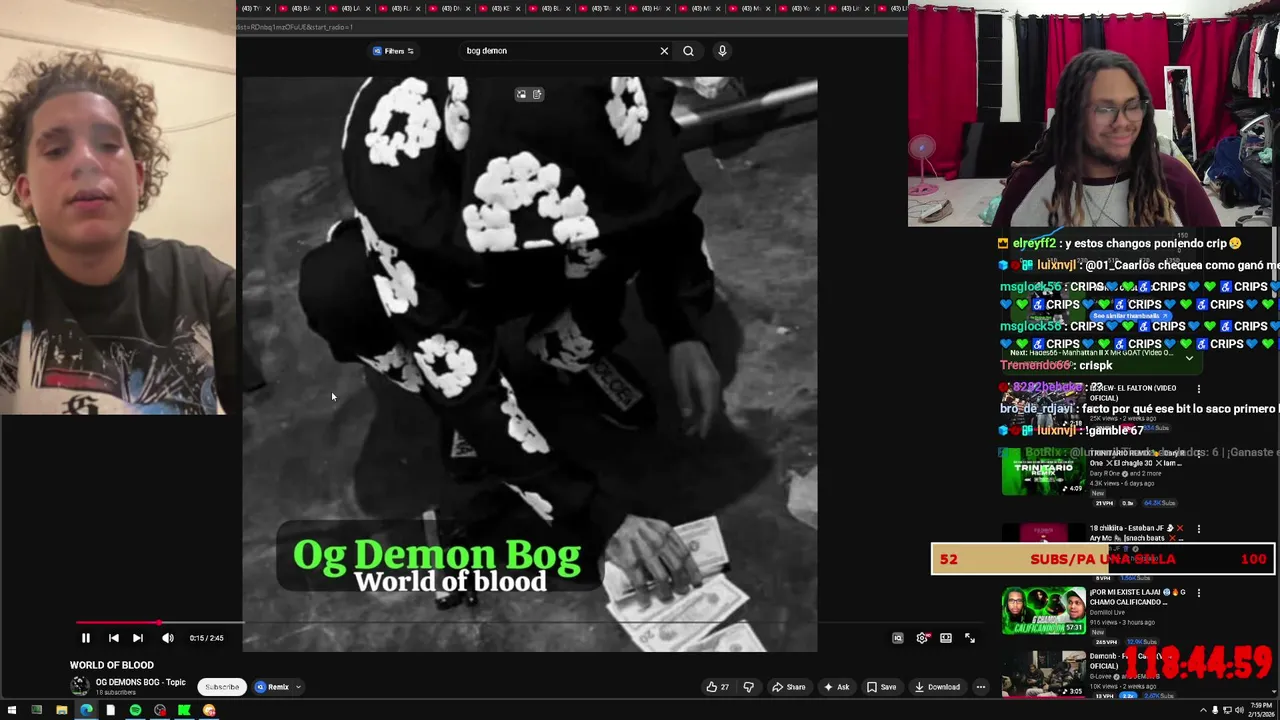Image resolution: width=1280 pixels, height=720 pixels.
Task: Subscribe to OG DEMONS BOG - Topic
Action: 222,687
